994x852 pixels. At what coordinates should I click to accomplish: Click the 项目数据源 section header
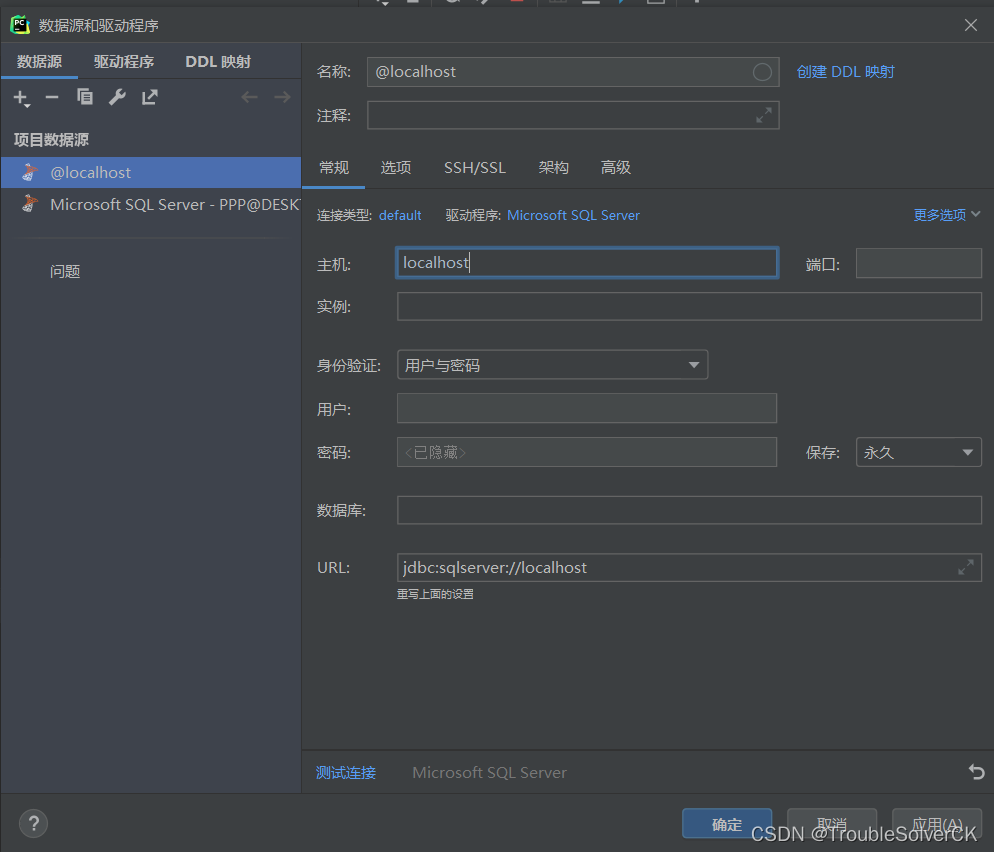[x=51, y=139]
